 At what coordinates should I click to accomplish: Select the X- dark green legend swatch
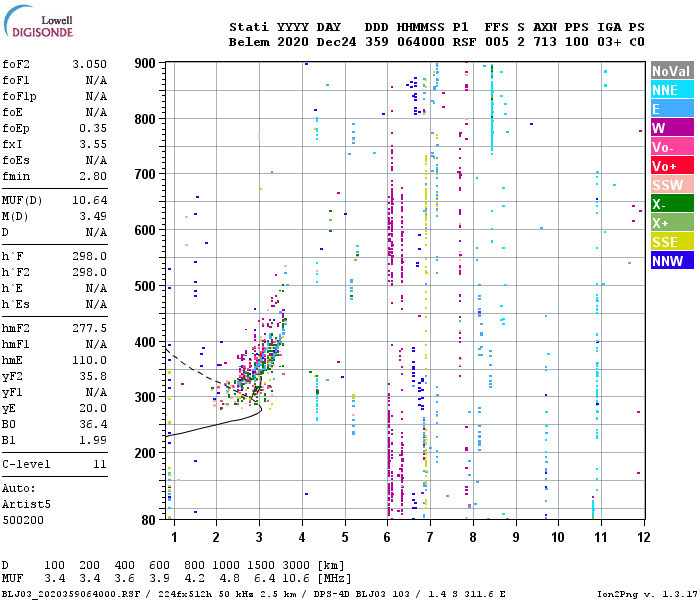pos(672,204)
